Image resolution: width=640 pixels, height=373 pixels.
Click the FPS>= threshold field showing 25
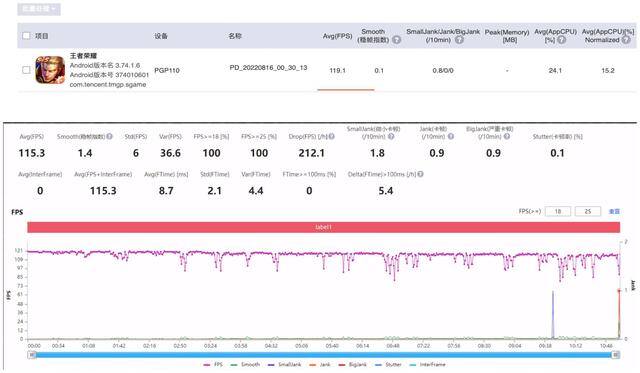tap(588, 211)
